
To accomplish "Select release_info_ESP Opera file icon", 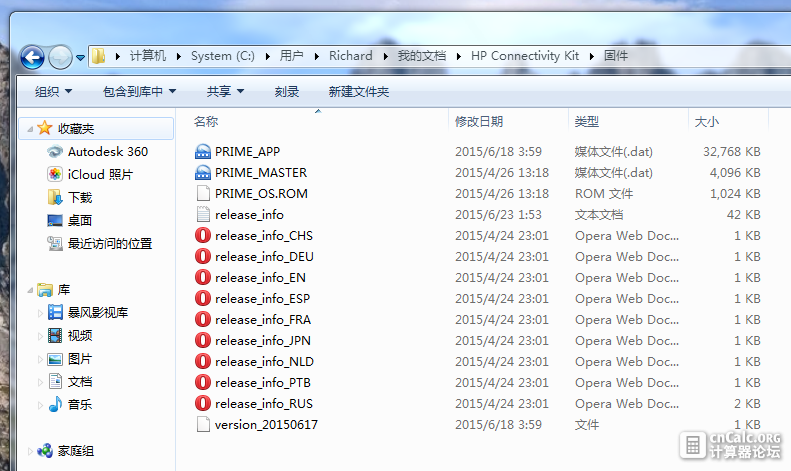I will tap(203, 299).
